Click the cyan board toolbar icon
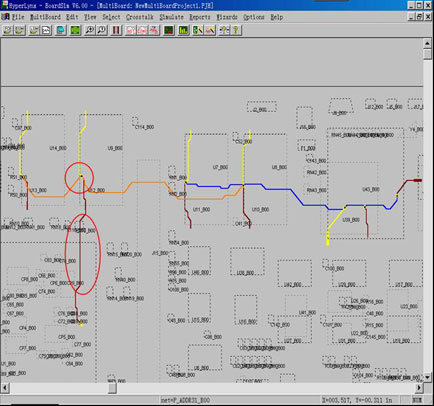Screen dimensions: 434x406 pyautogui.click(x=61, y=30)
